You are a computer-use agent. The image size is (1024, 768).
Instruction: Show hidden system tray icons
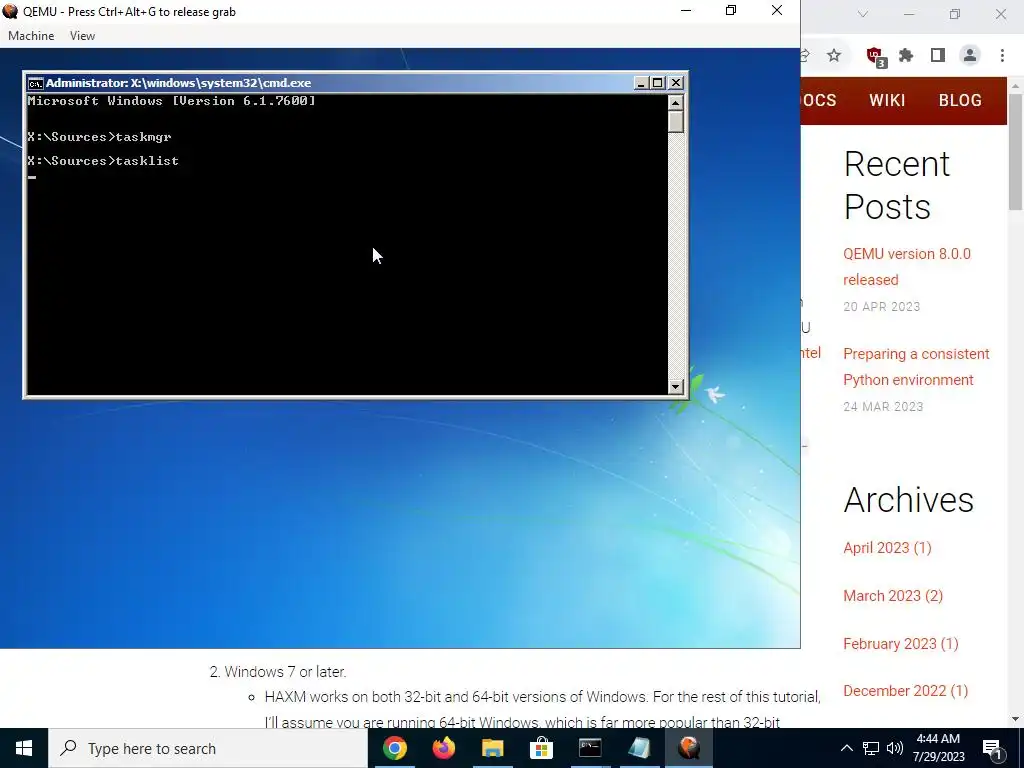point(846,748)
